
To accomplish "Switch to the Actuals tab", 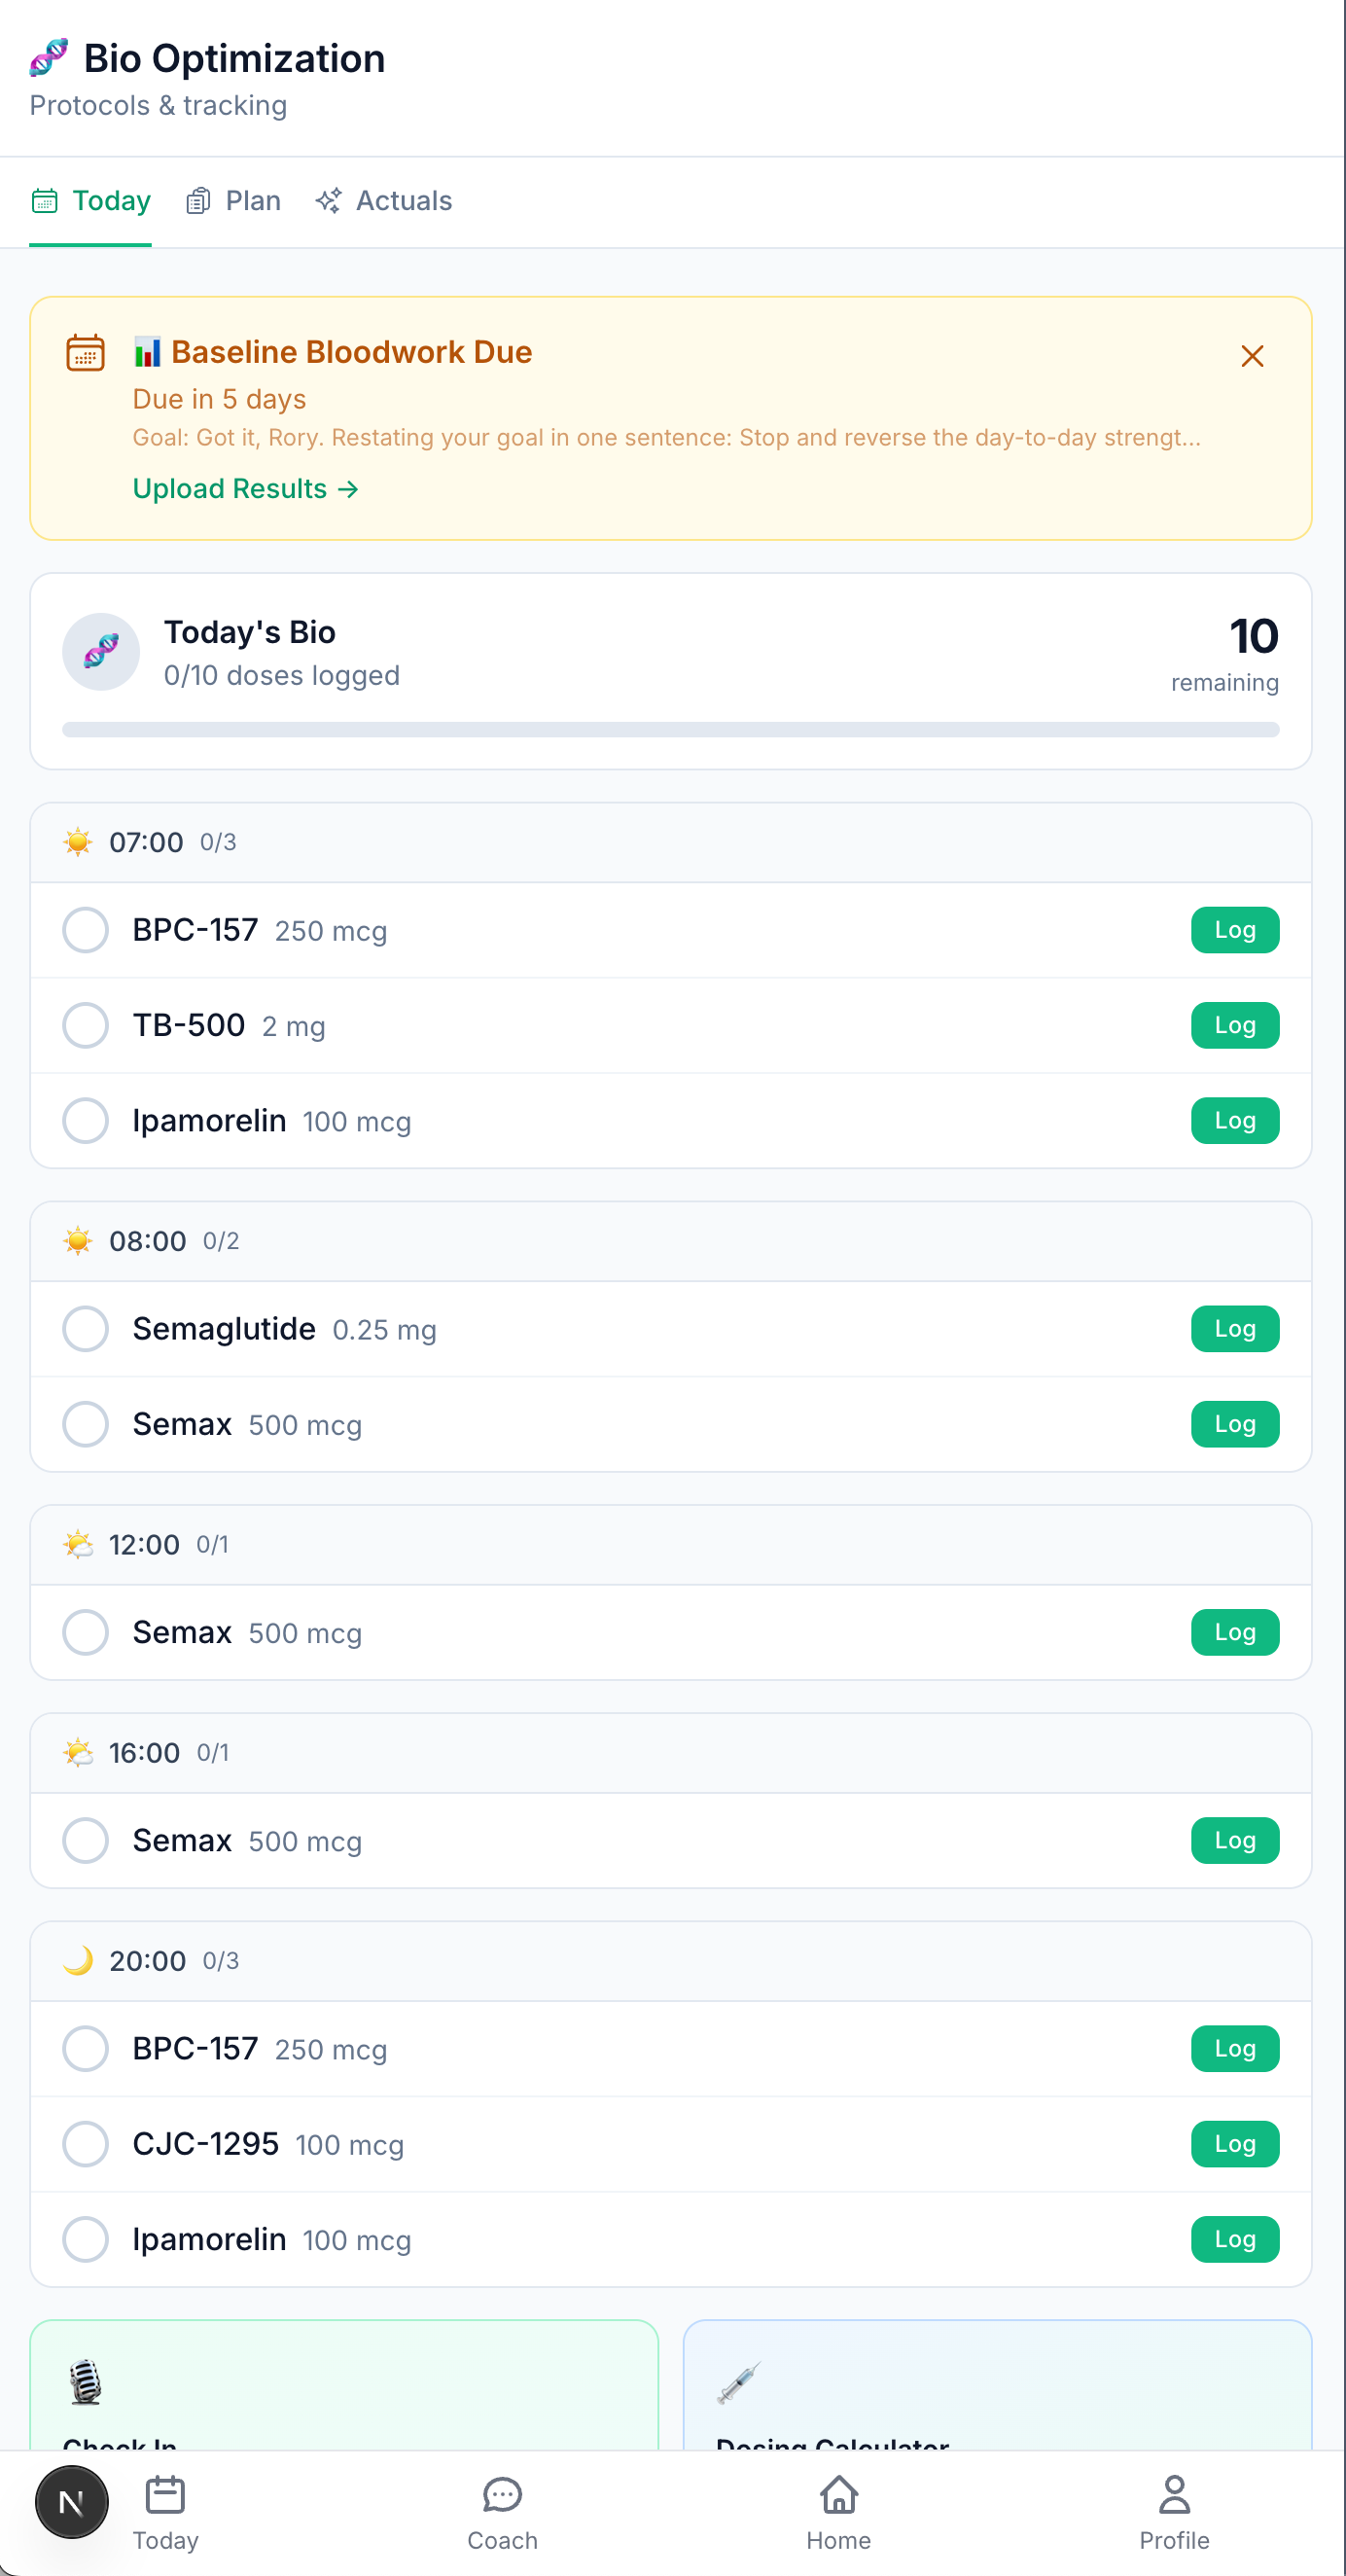I will coord(384,201).
